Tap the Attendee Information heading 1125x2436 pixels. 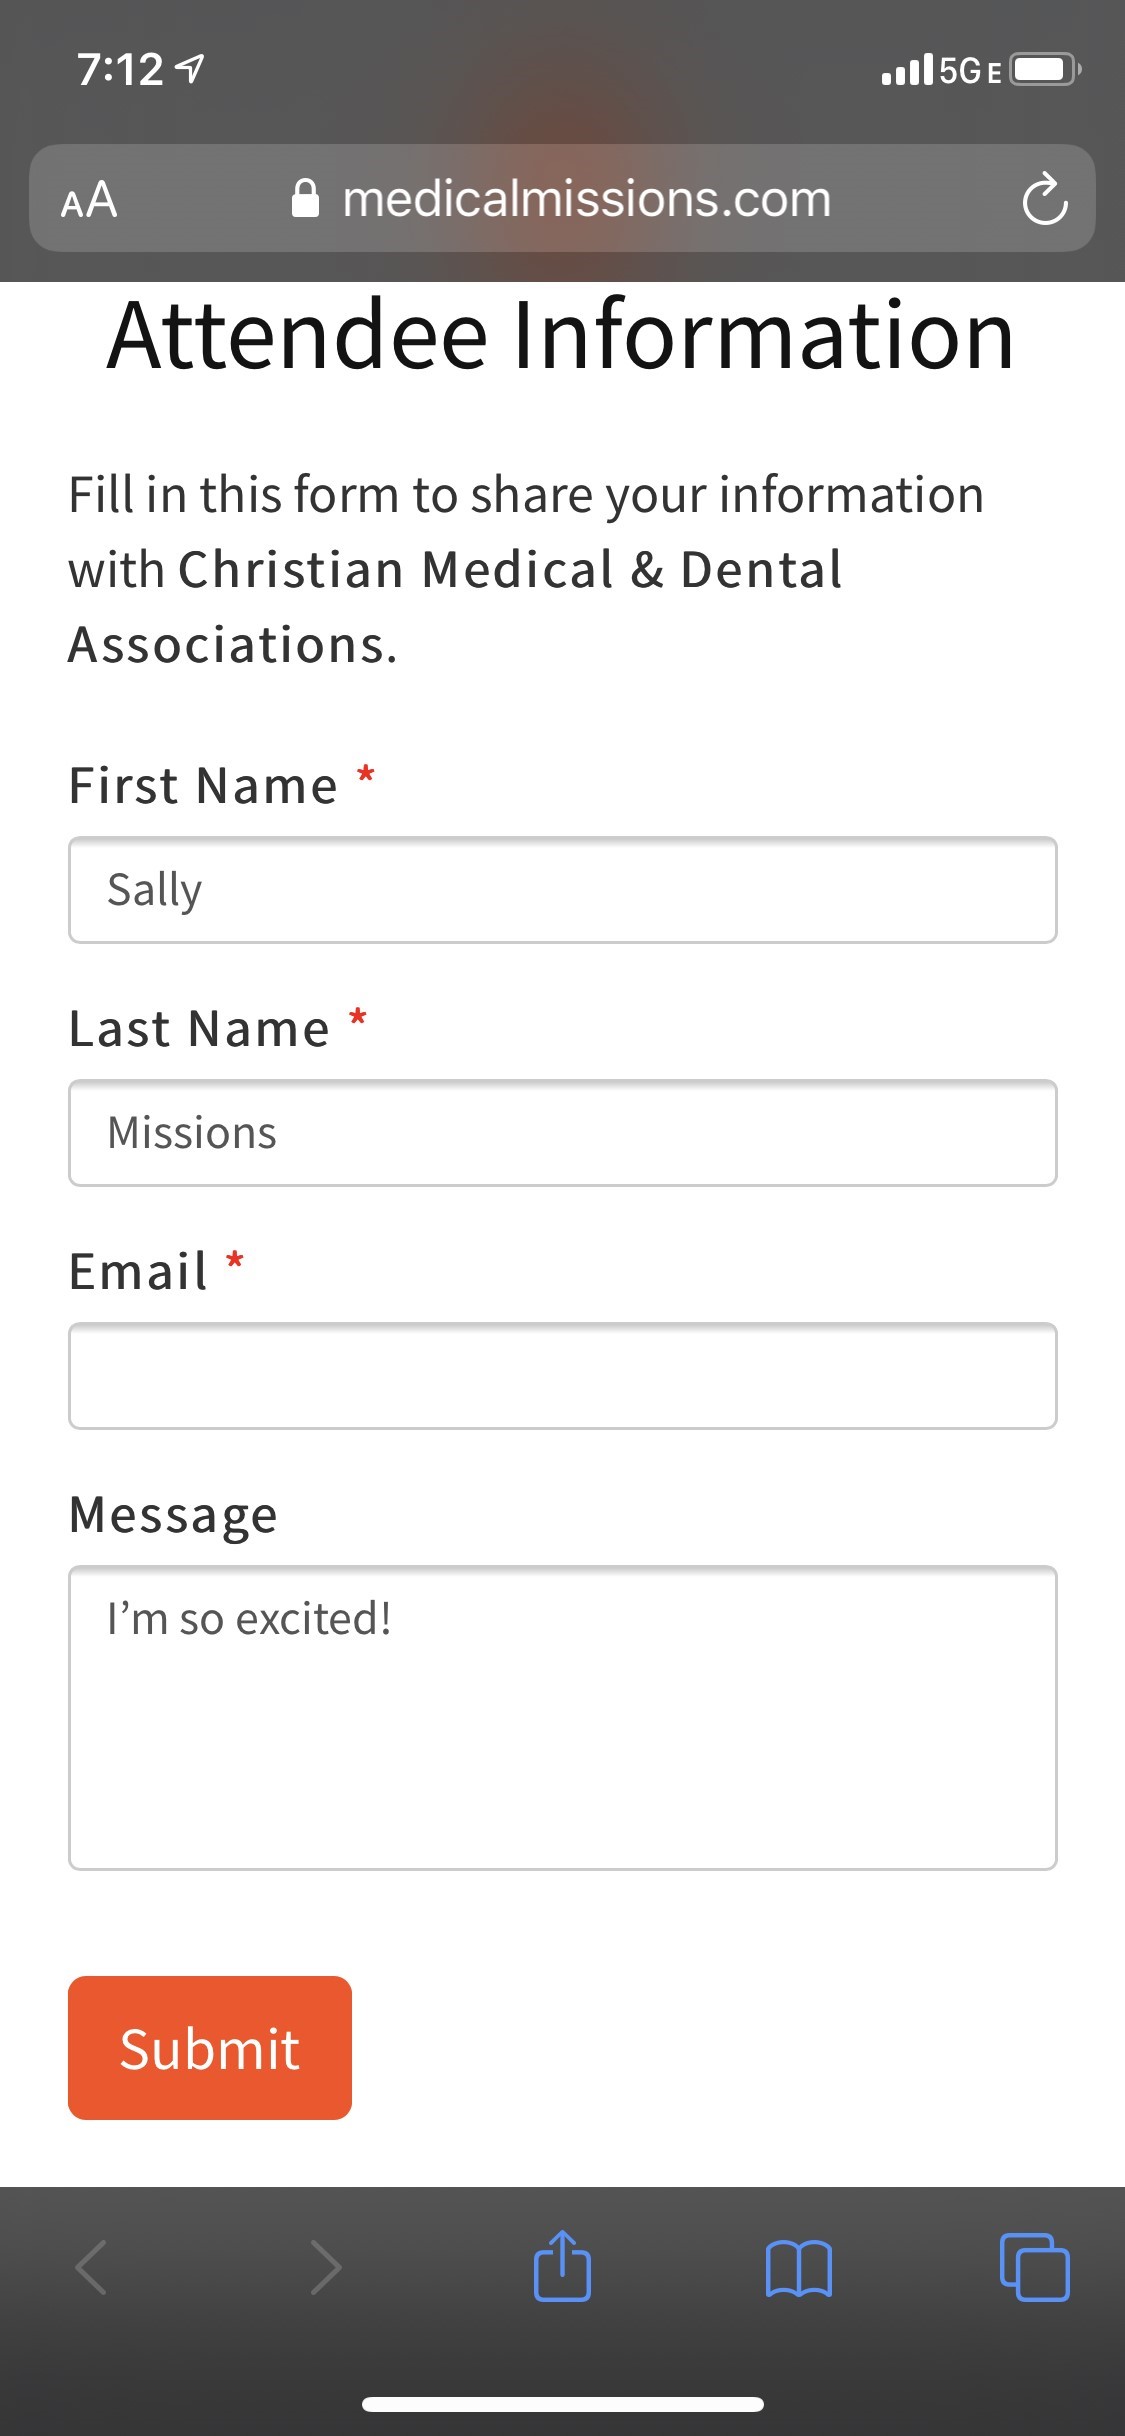tap(560, 336)
